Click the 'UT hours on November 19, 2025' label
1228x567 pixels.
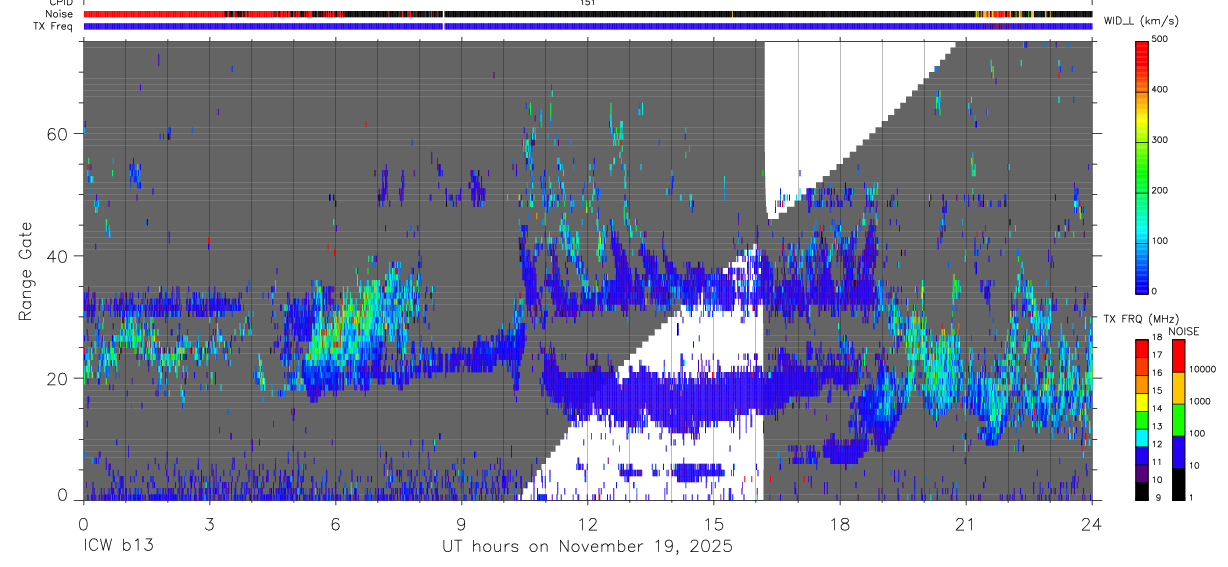tap(588, 548)
